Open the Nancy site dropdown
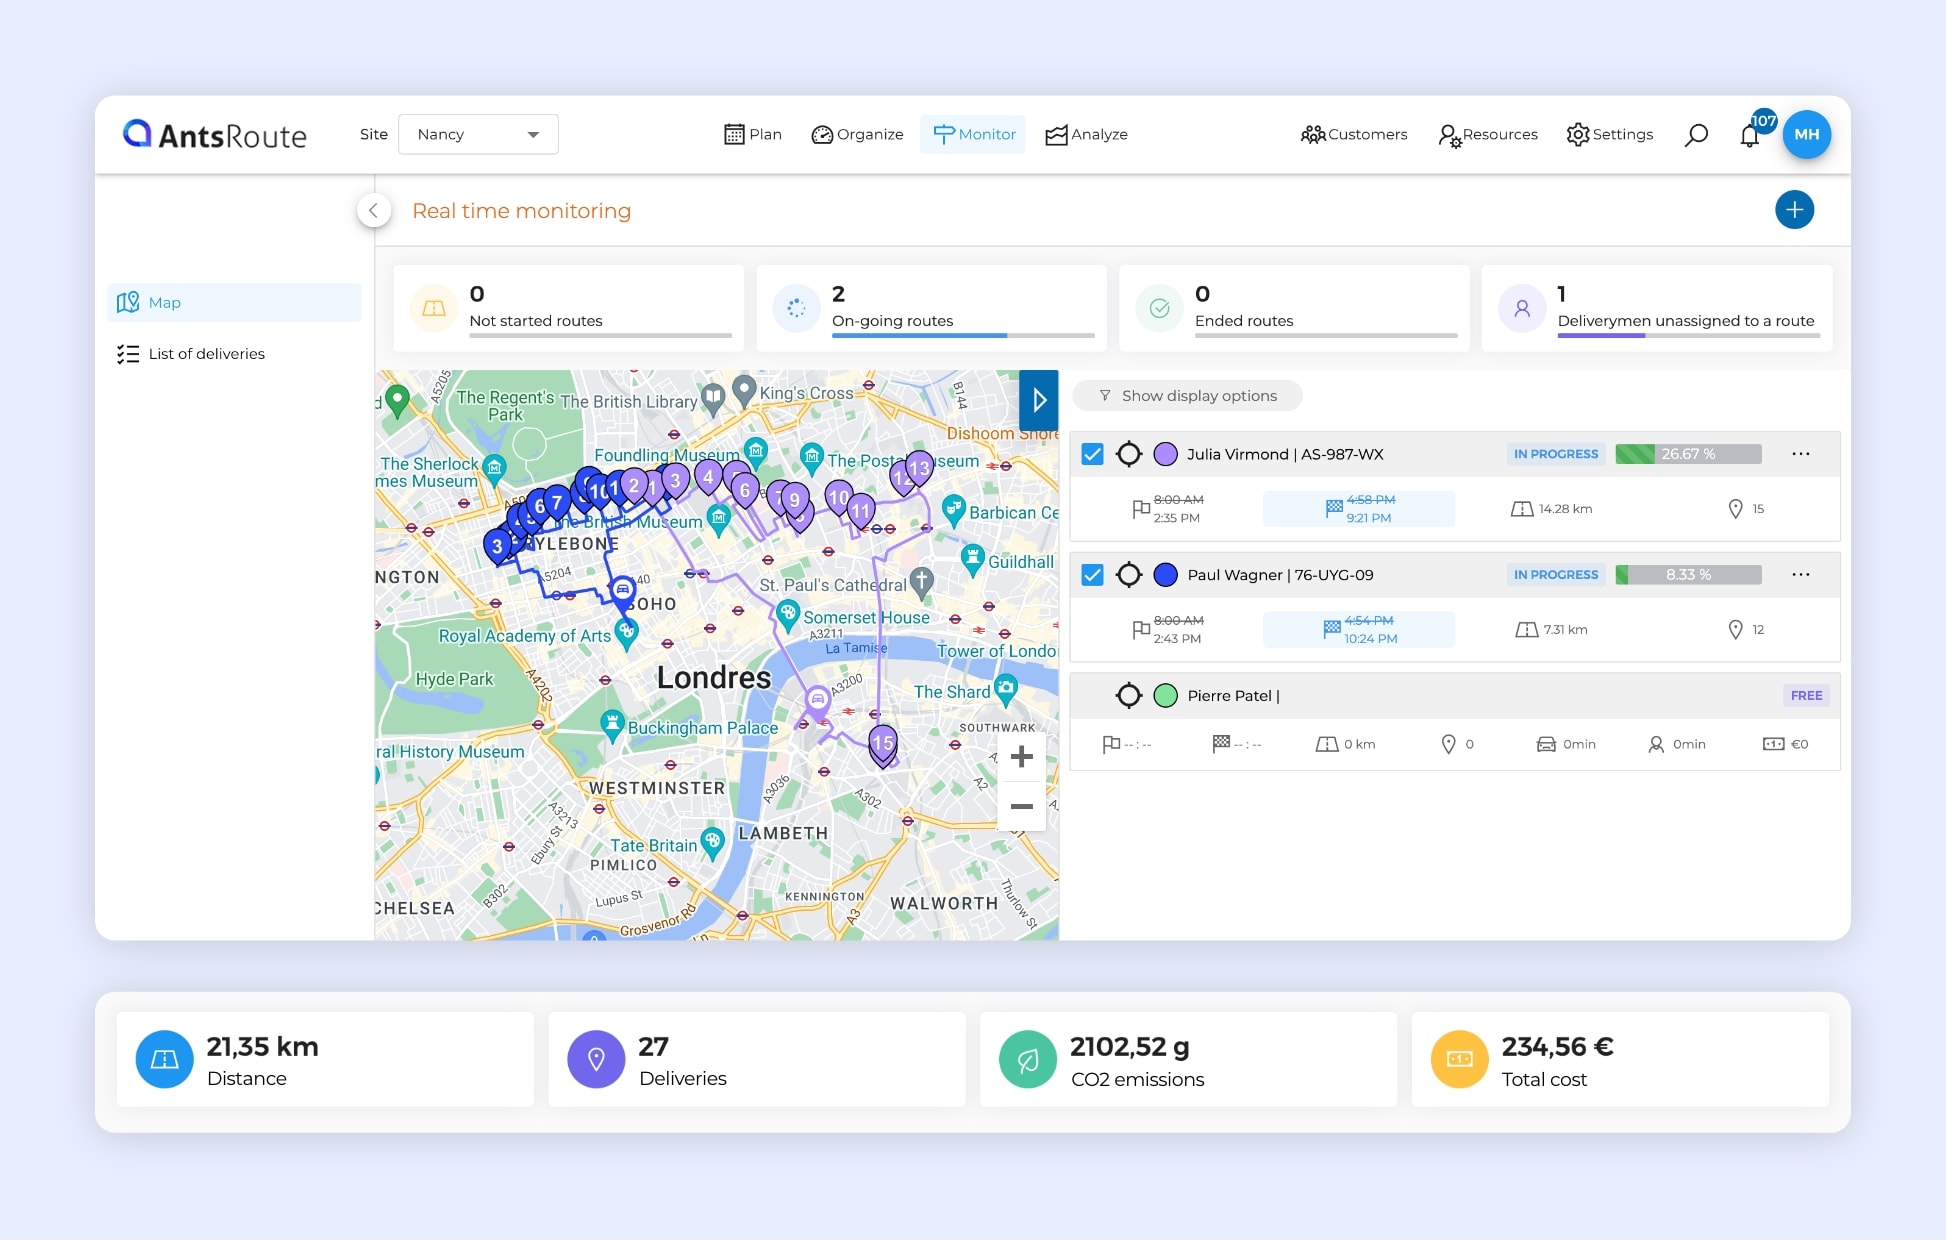Image resolution: width=1946 pixels, height=1241 pixels. [x=478, y=135]
